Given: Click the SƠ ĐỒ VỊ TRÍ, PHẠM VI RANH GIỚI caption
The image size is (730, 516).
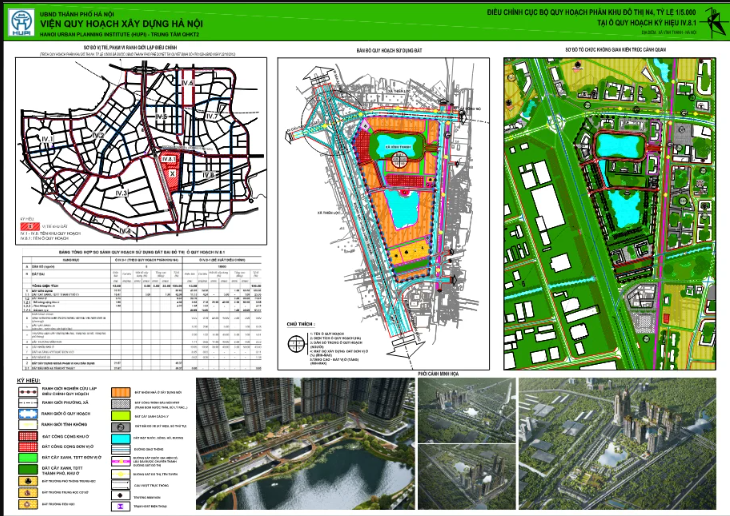Looking at the screenshot, I should point(130,48).
